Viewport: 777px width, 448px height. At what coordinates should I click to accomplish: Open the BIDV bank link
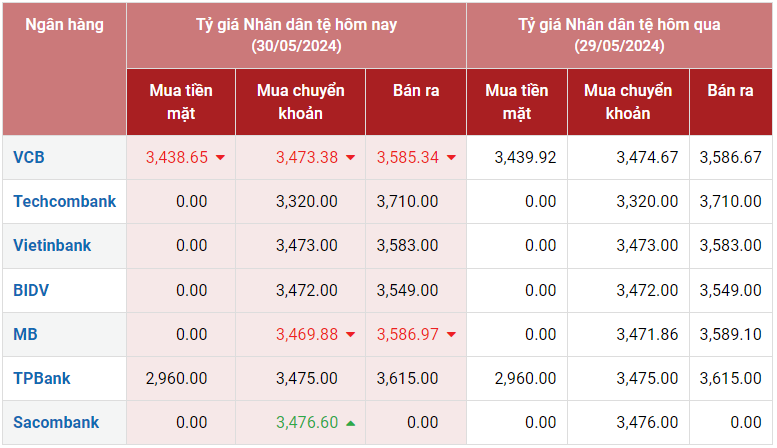click(31, 290)
